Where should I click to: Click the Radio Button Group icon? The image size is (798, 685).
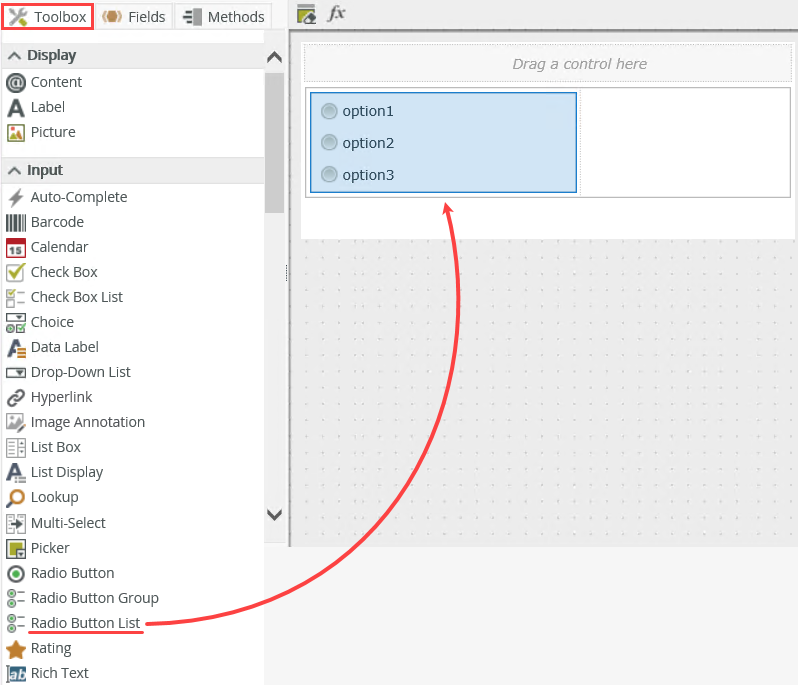(16, 598)
